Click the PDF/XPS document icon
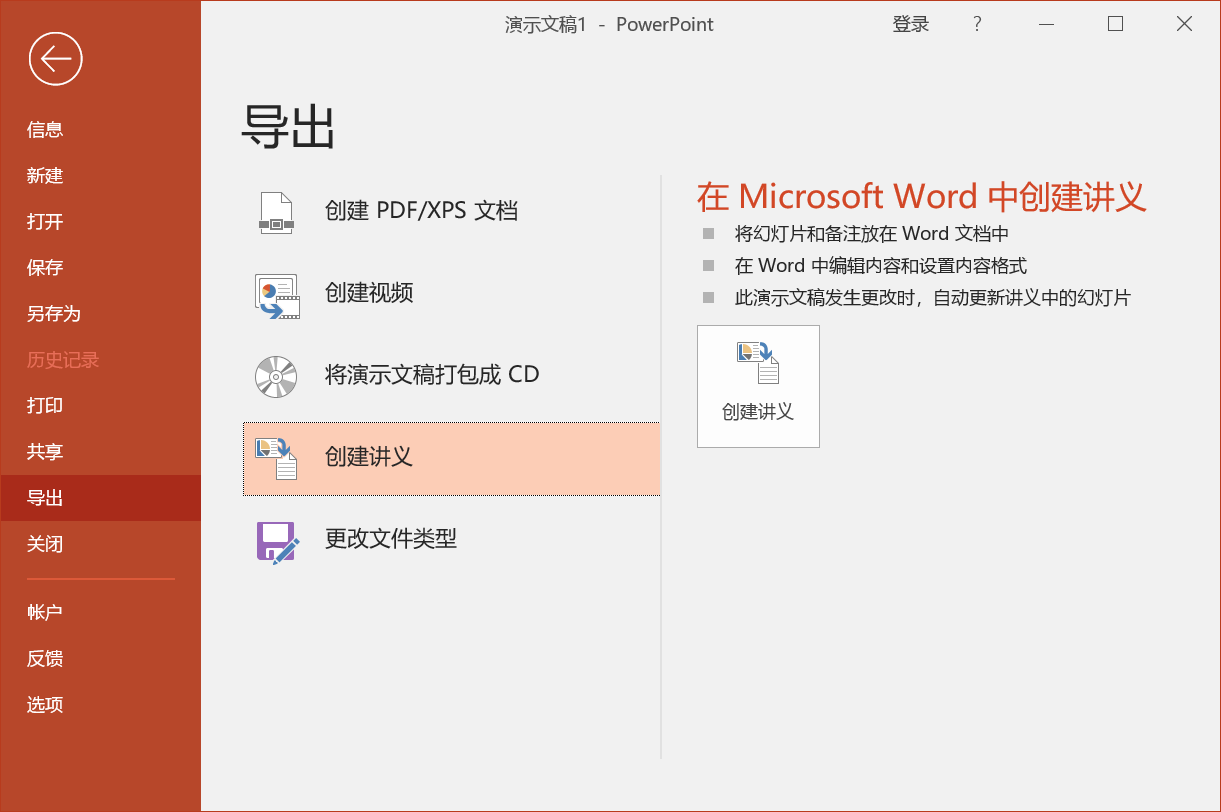The image size is (1221, 812). [276, 212]
